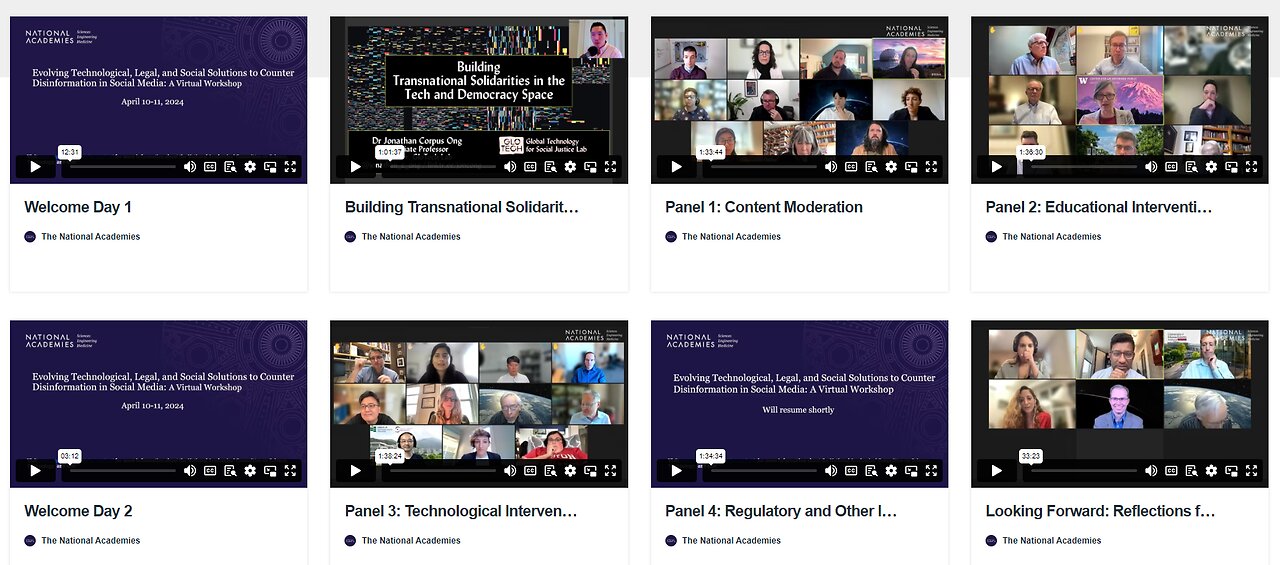Enter fullscreen on Panel 2 Educational video
Viewport: 1280px width, 565px height.
point(1251,167)
